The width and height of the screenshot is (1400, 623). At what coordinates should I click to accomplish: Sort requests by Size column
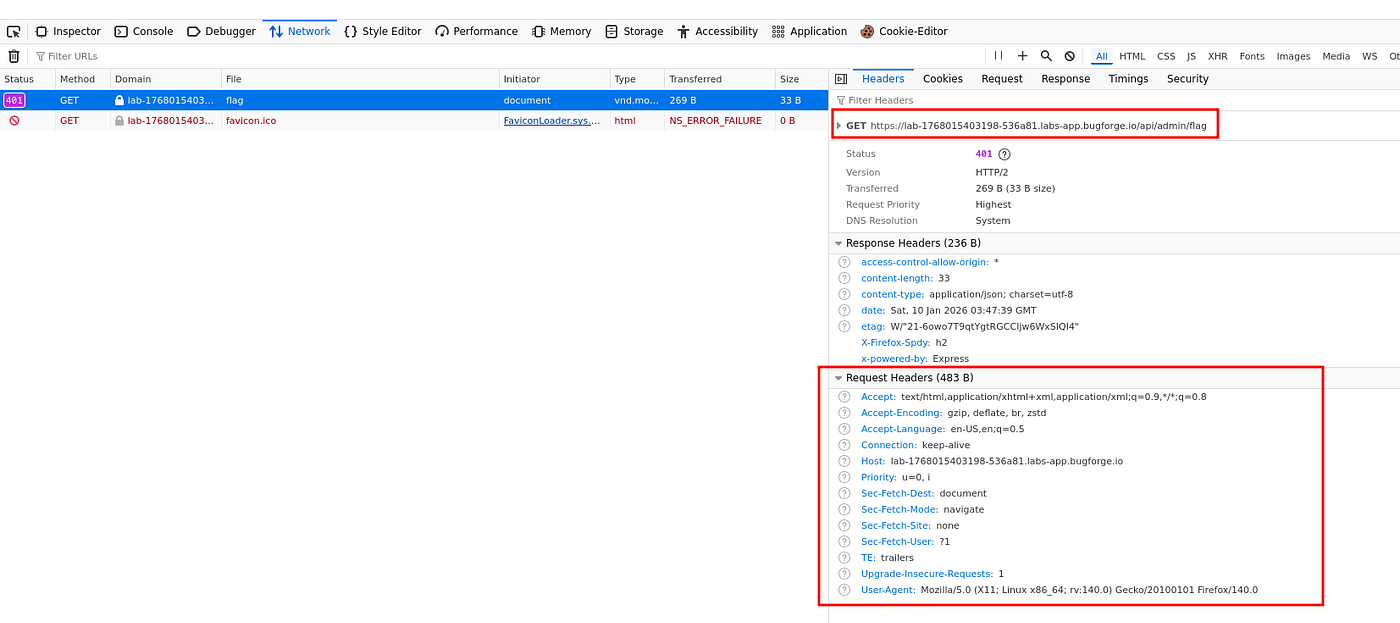(801, 79)
